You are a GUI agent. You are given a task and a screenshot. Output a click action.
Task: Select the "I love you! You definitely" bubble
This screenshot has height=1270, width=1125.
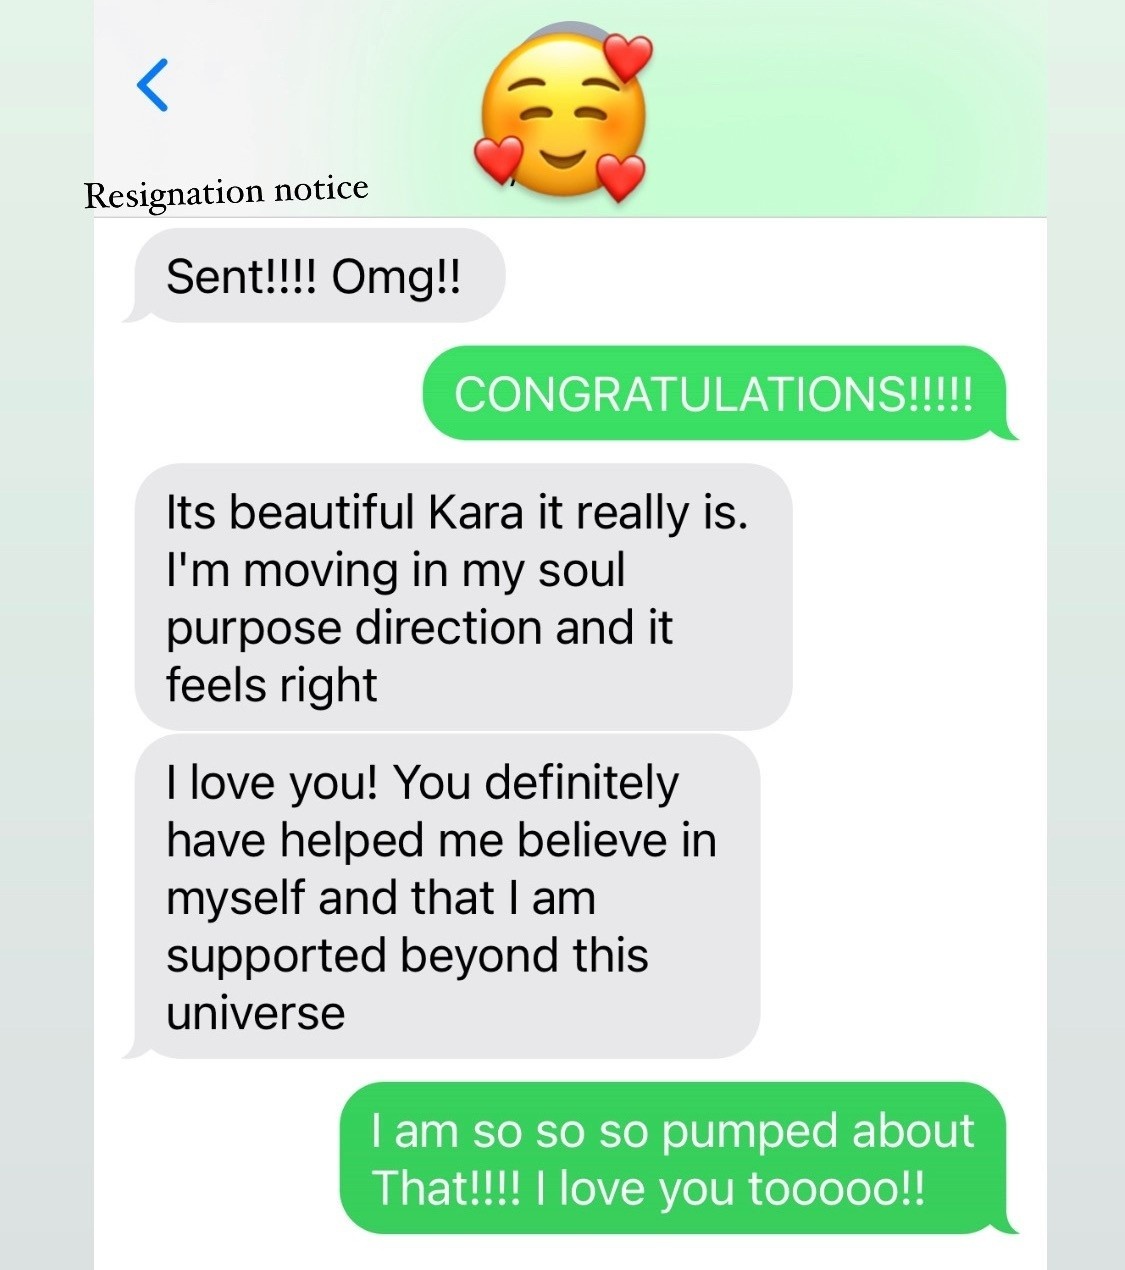441,897
